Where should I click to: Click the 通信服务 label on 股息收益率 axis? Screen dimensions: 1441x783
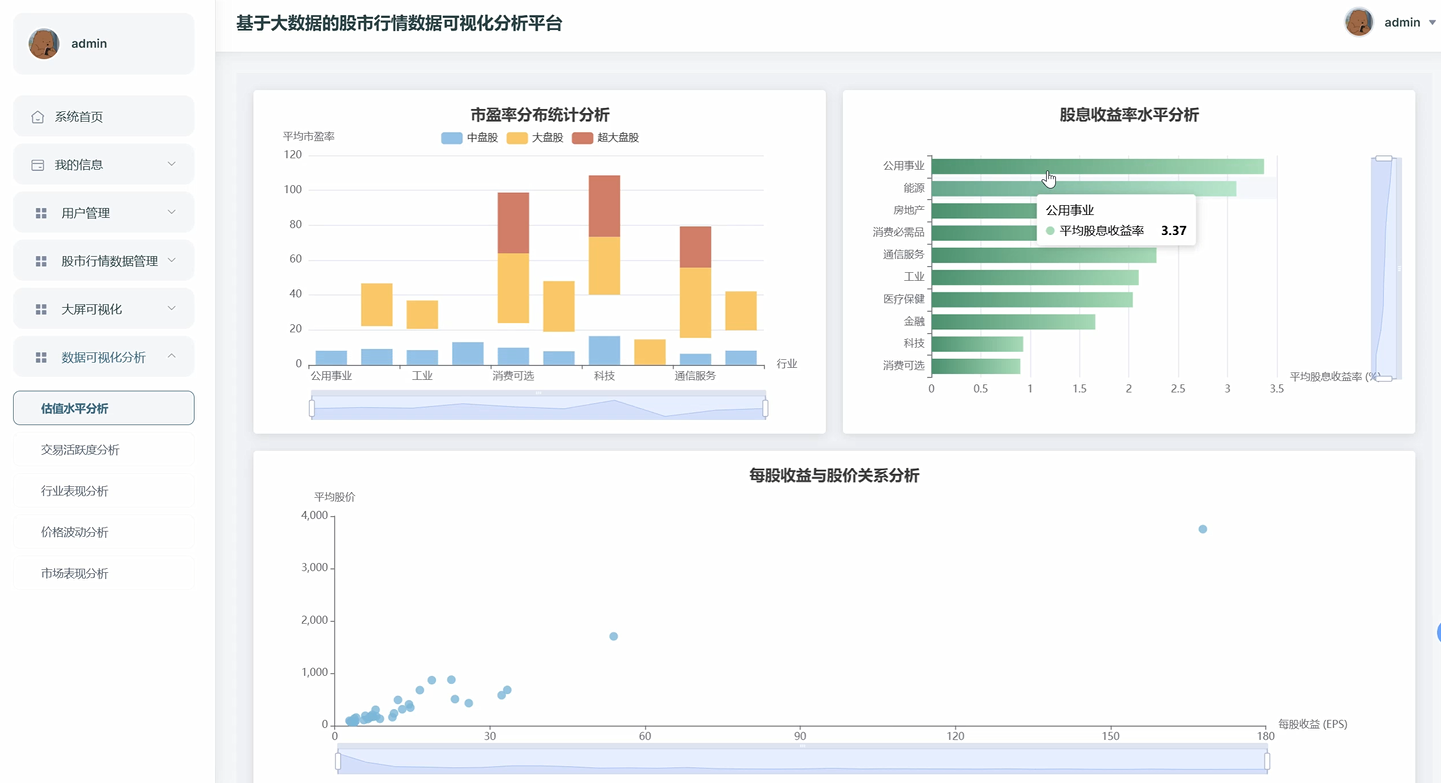tap(903, 255)
